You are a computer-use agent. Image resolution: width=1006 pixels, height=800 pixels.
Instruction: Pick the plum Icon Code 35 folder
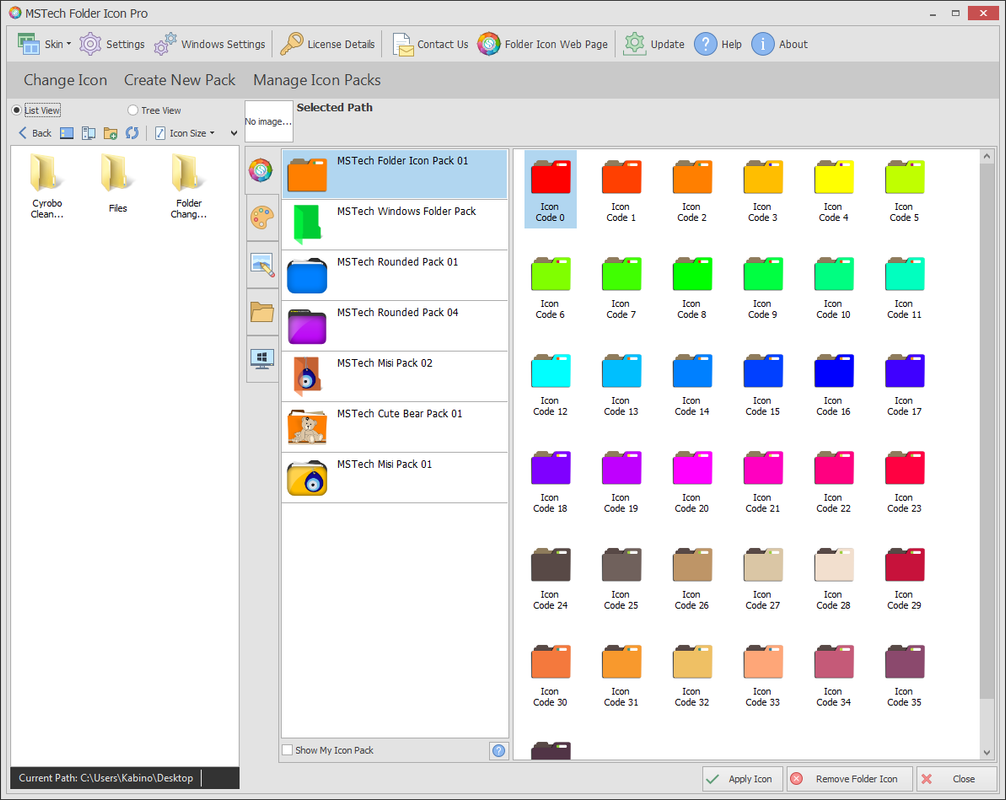(904, 674)
